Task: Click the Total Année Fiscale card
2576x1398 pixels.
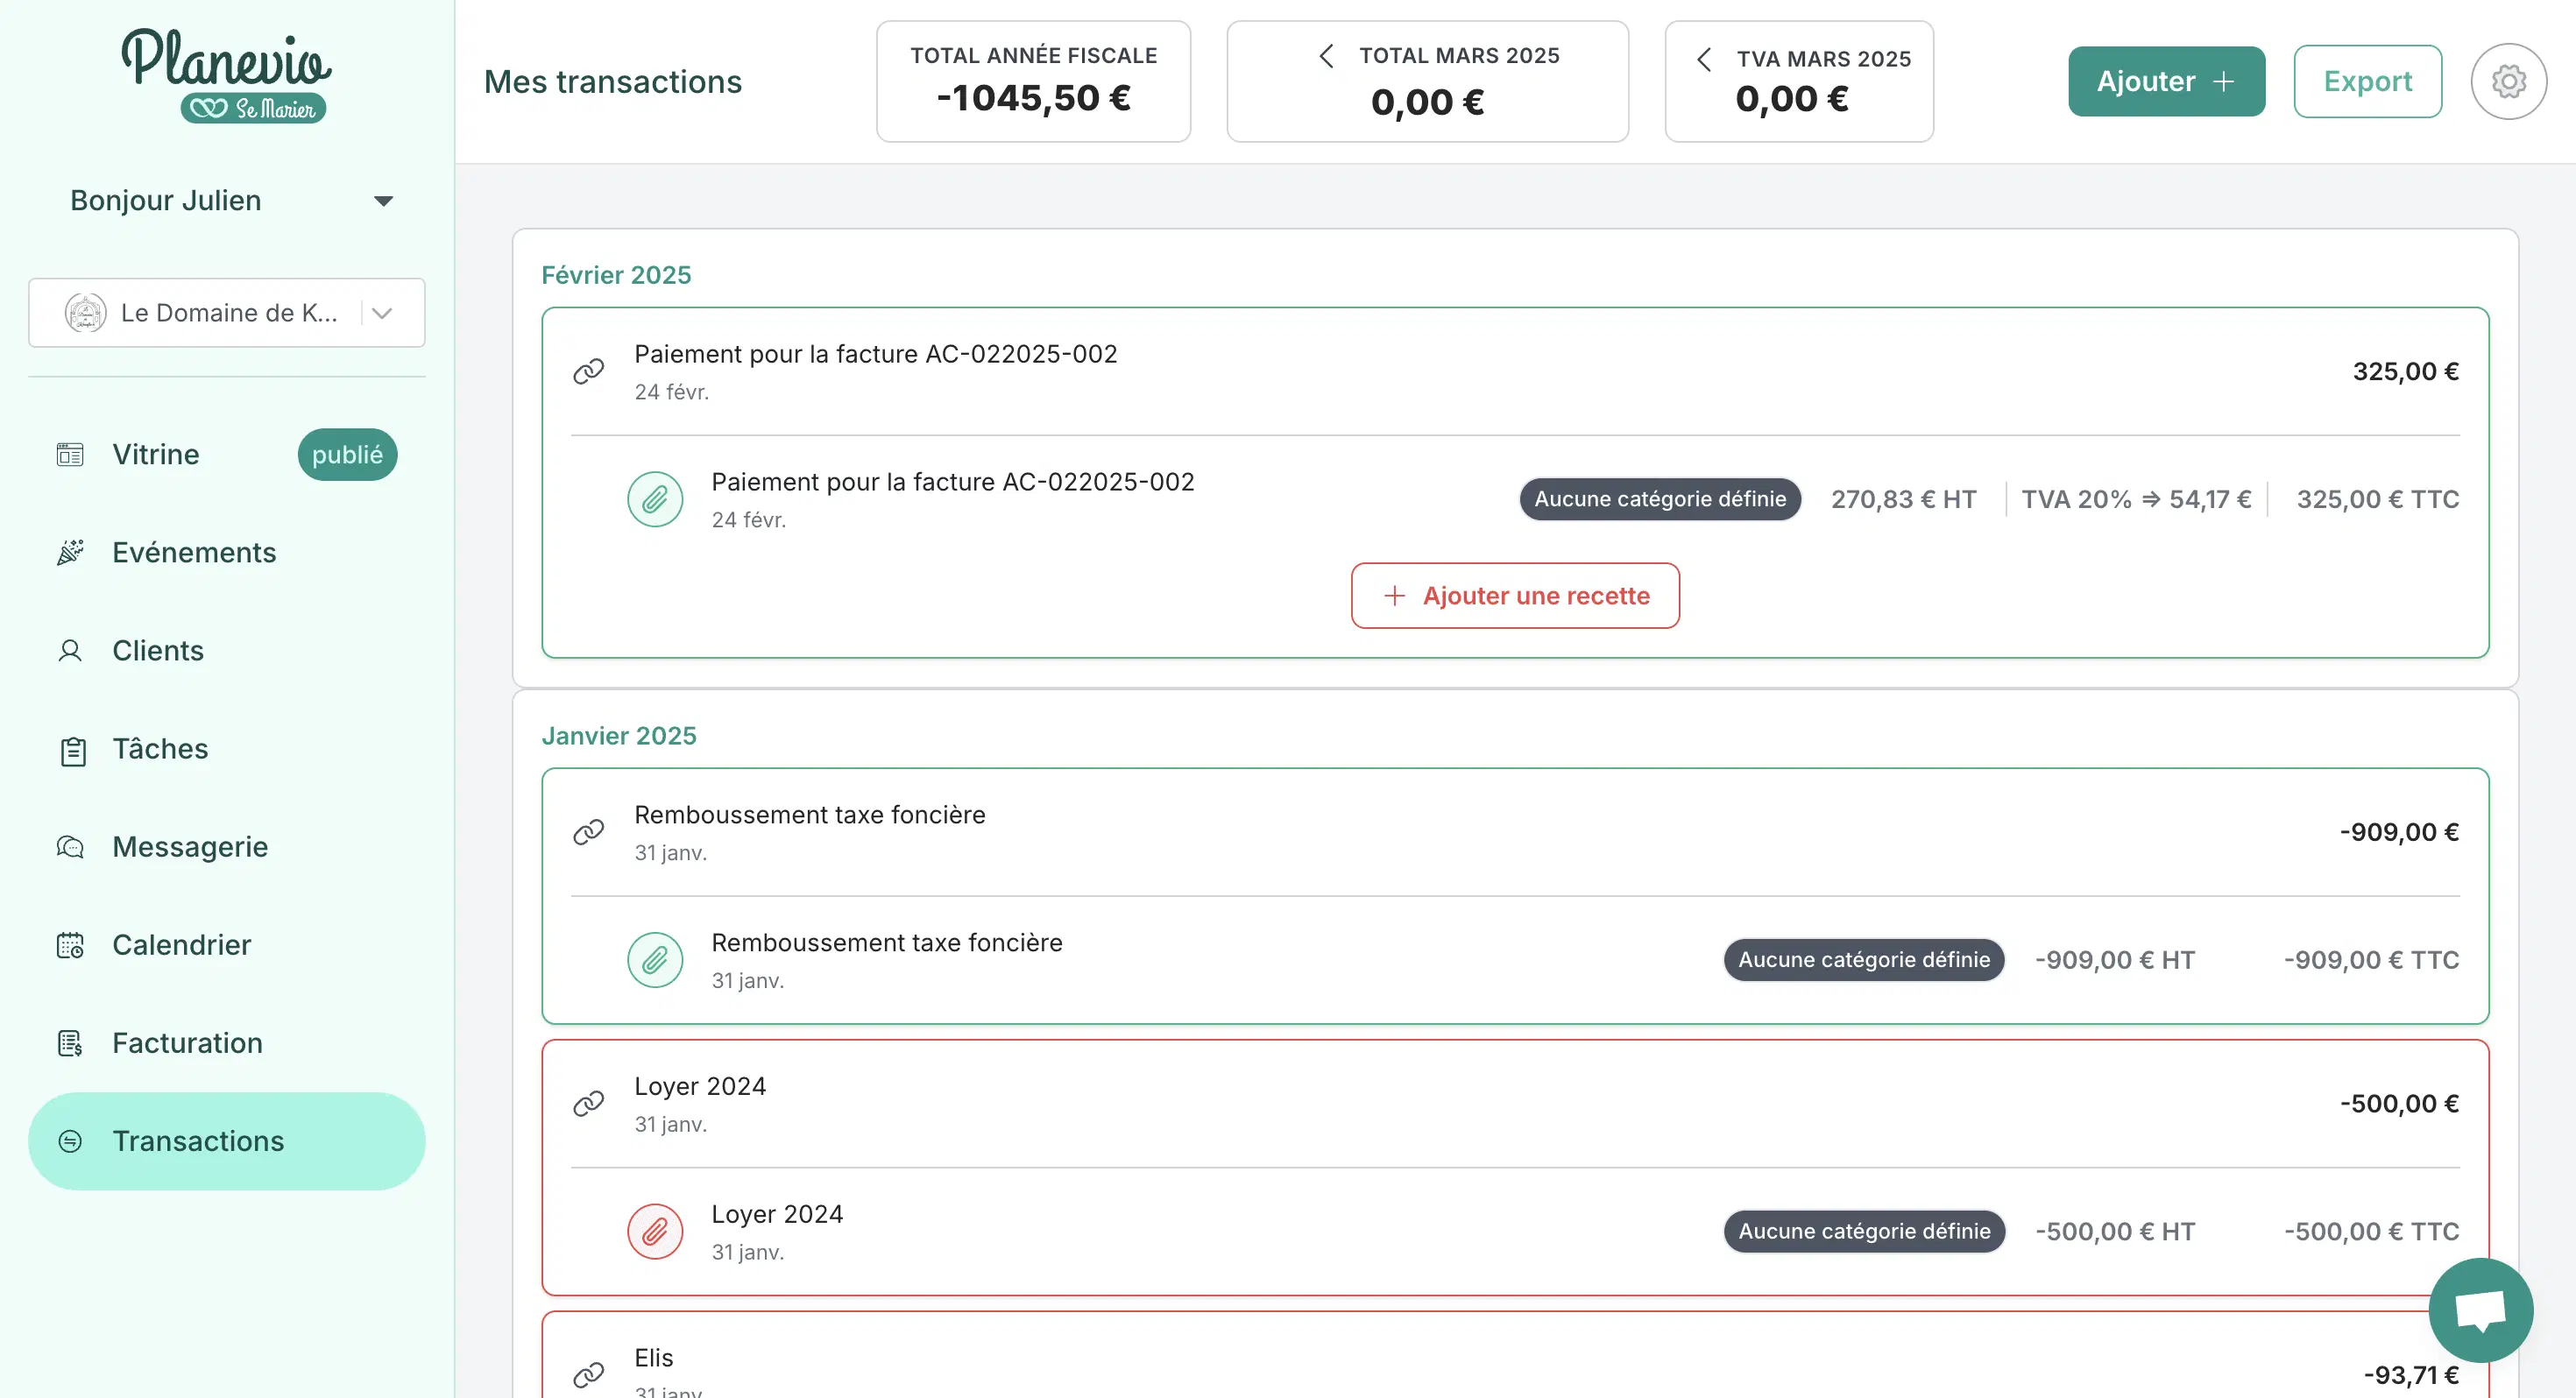Action: tap(1033, 81)
